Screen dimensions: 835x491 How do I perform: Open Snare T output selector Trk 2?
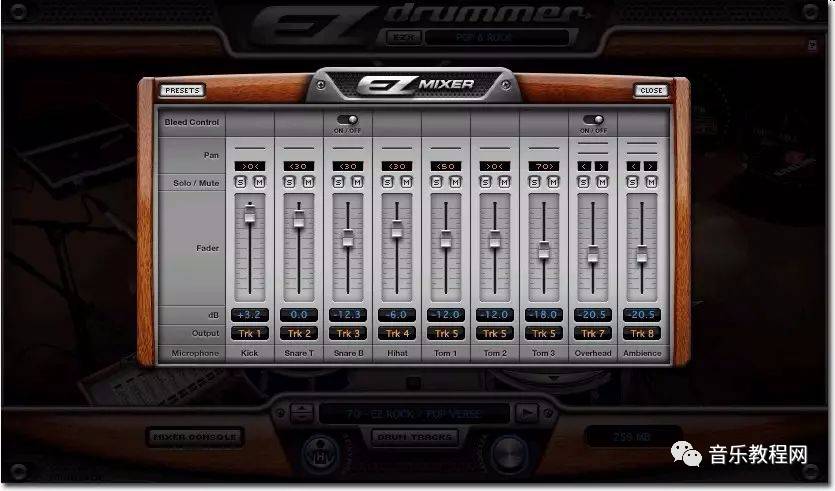[x=299, y=333]
